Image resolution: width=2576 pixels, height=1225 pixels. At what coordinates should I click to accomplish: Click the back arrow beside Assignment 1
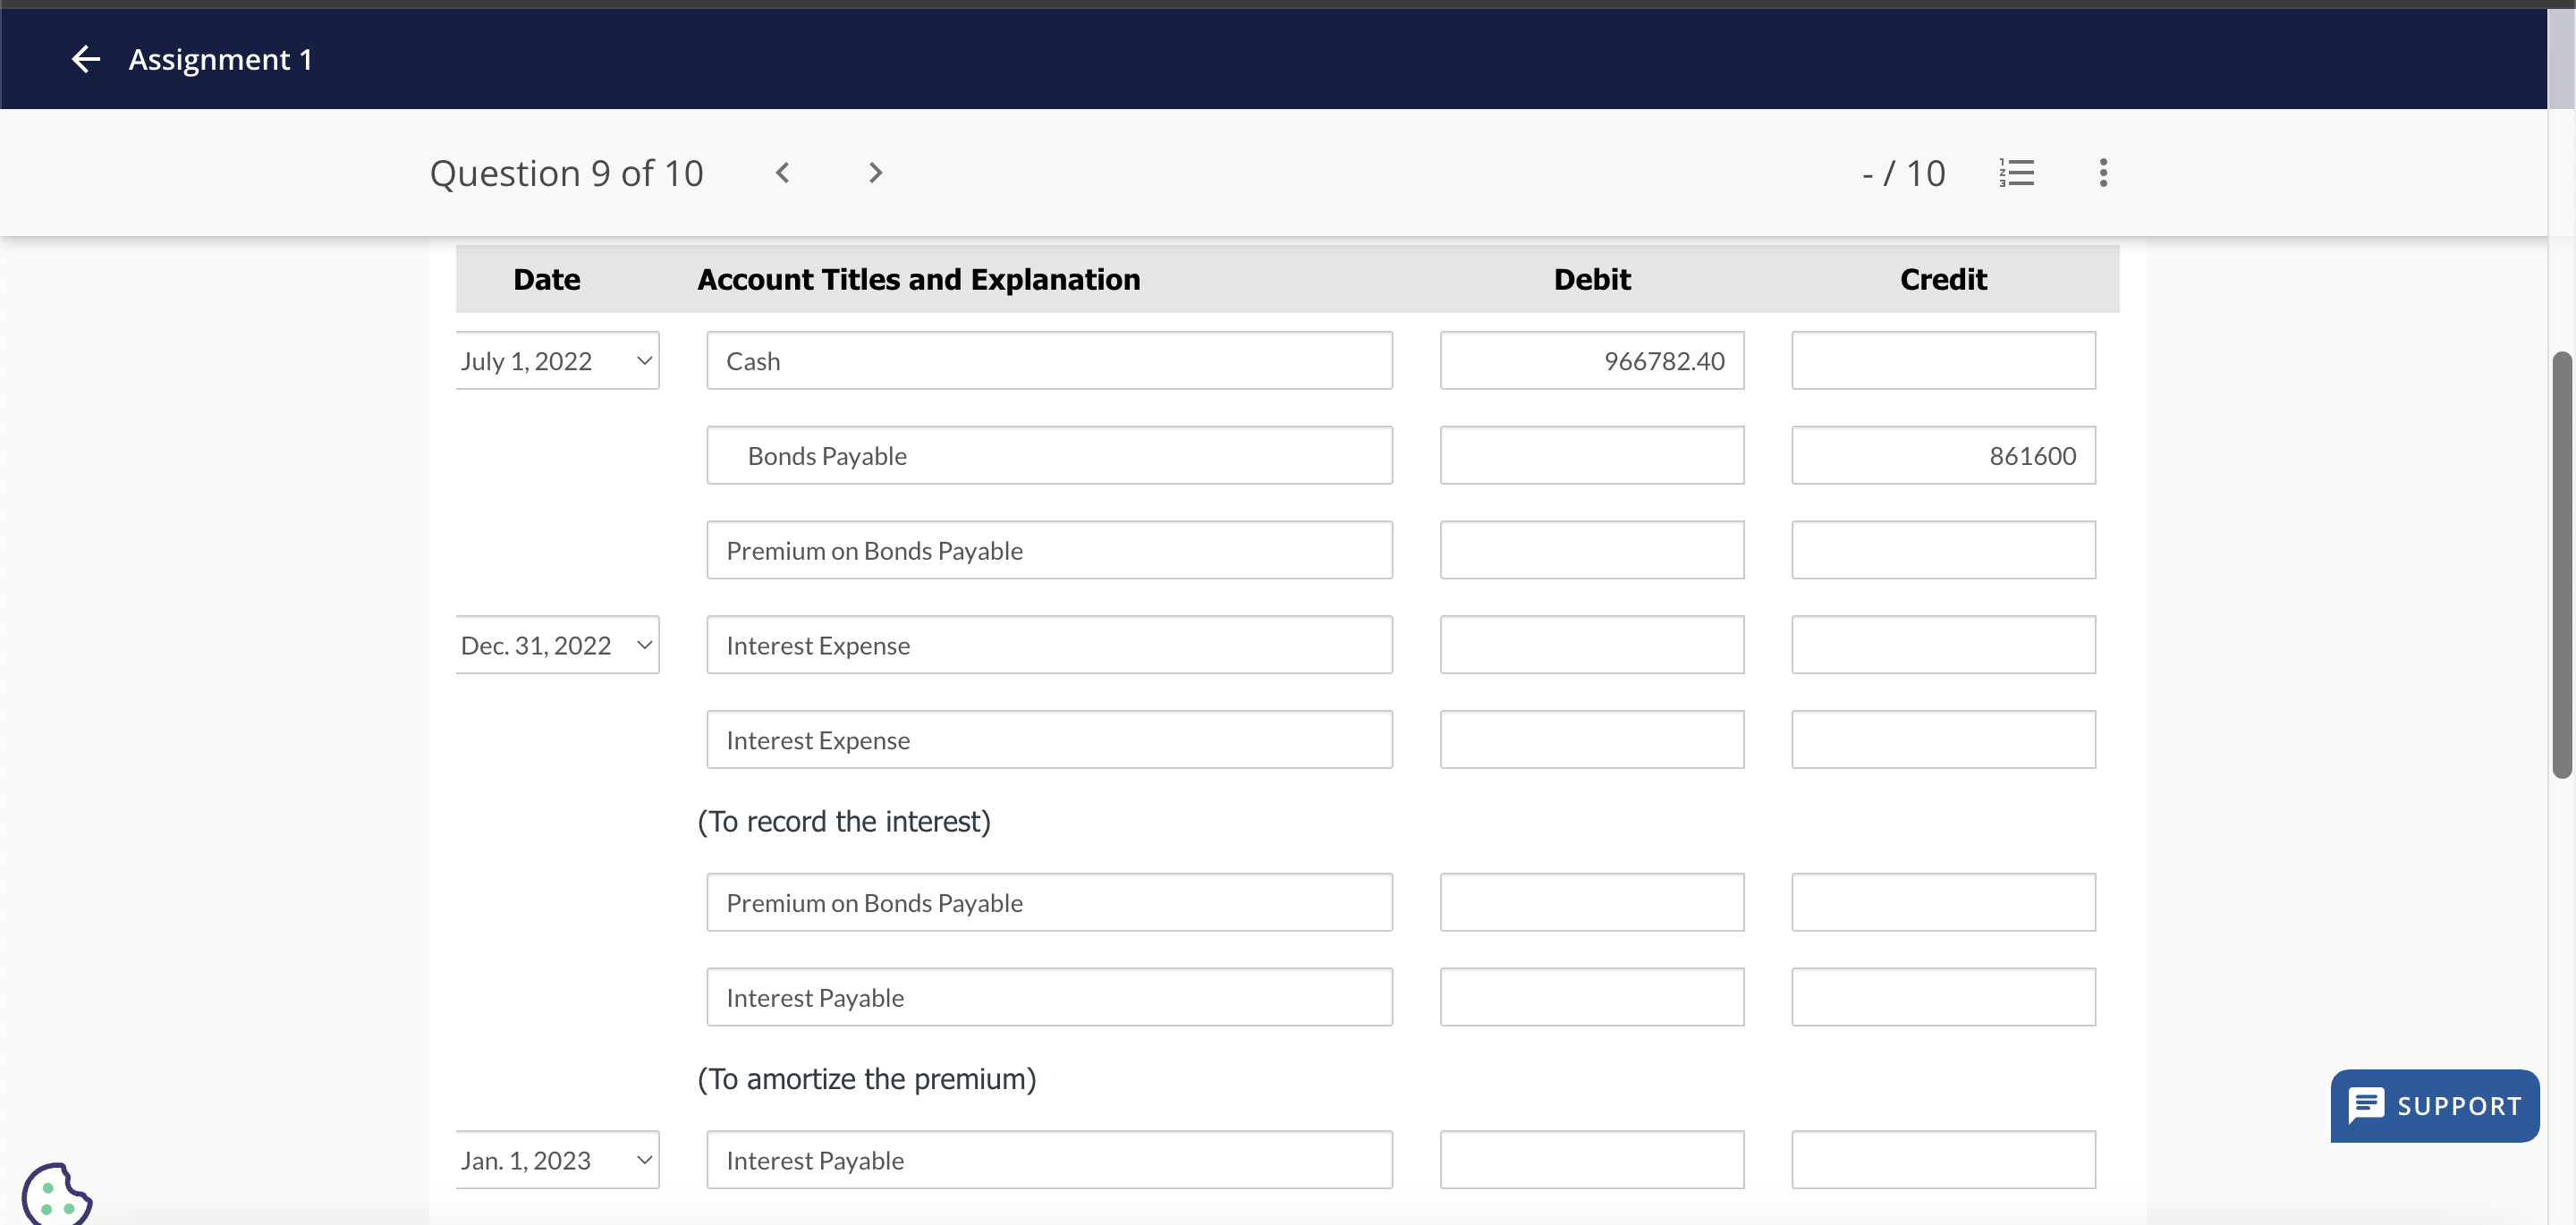point(86,59)
